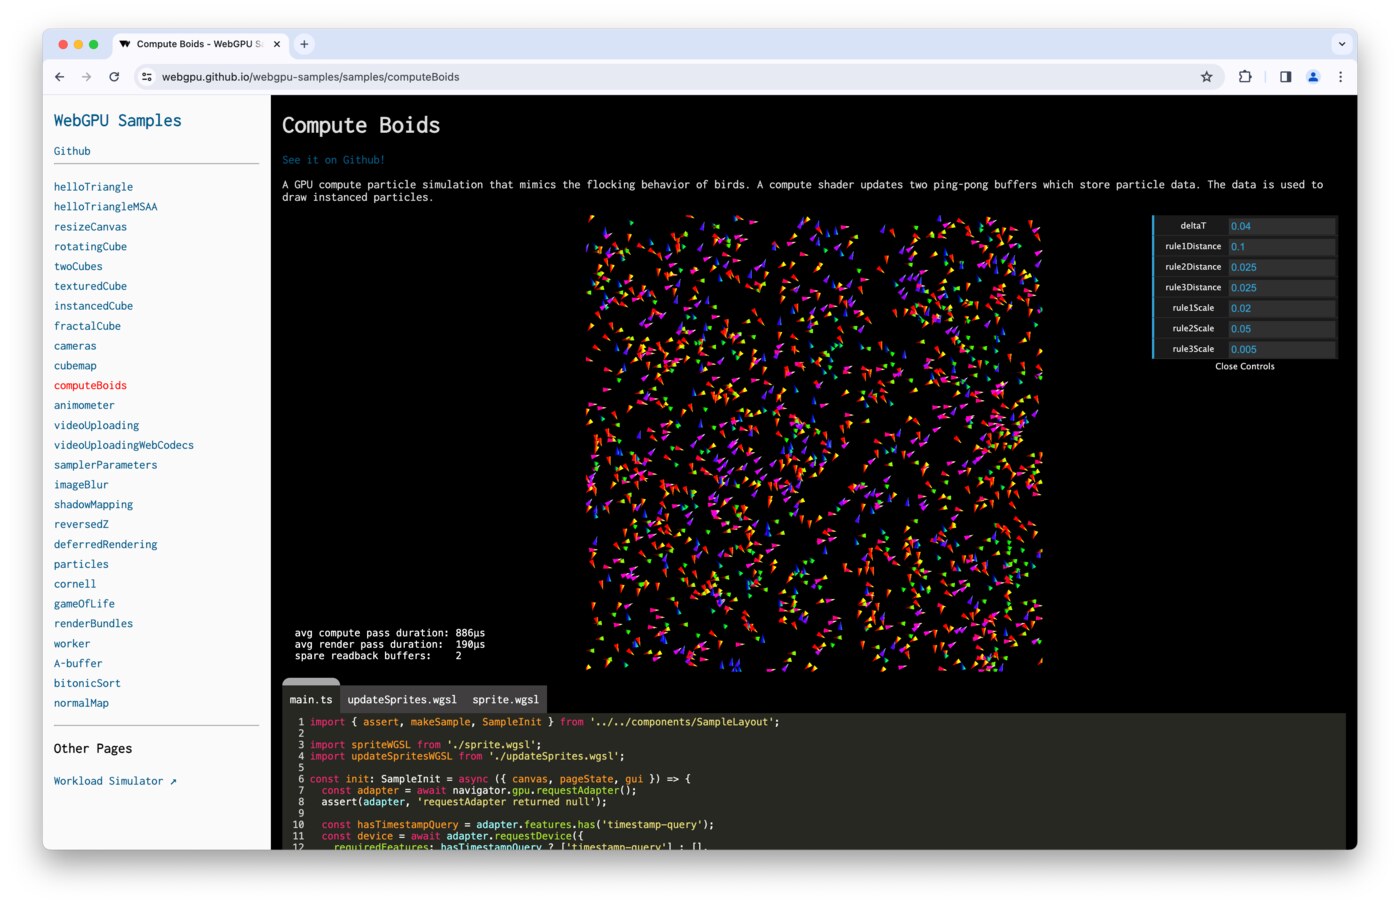Toggle the browser side panel icon

click(x=1285, y=77)
